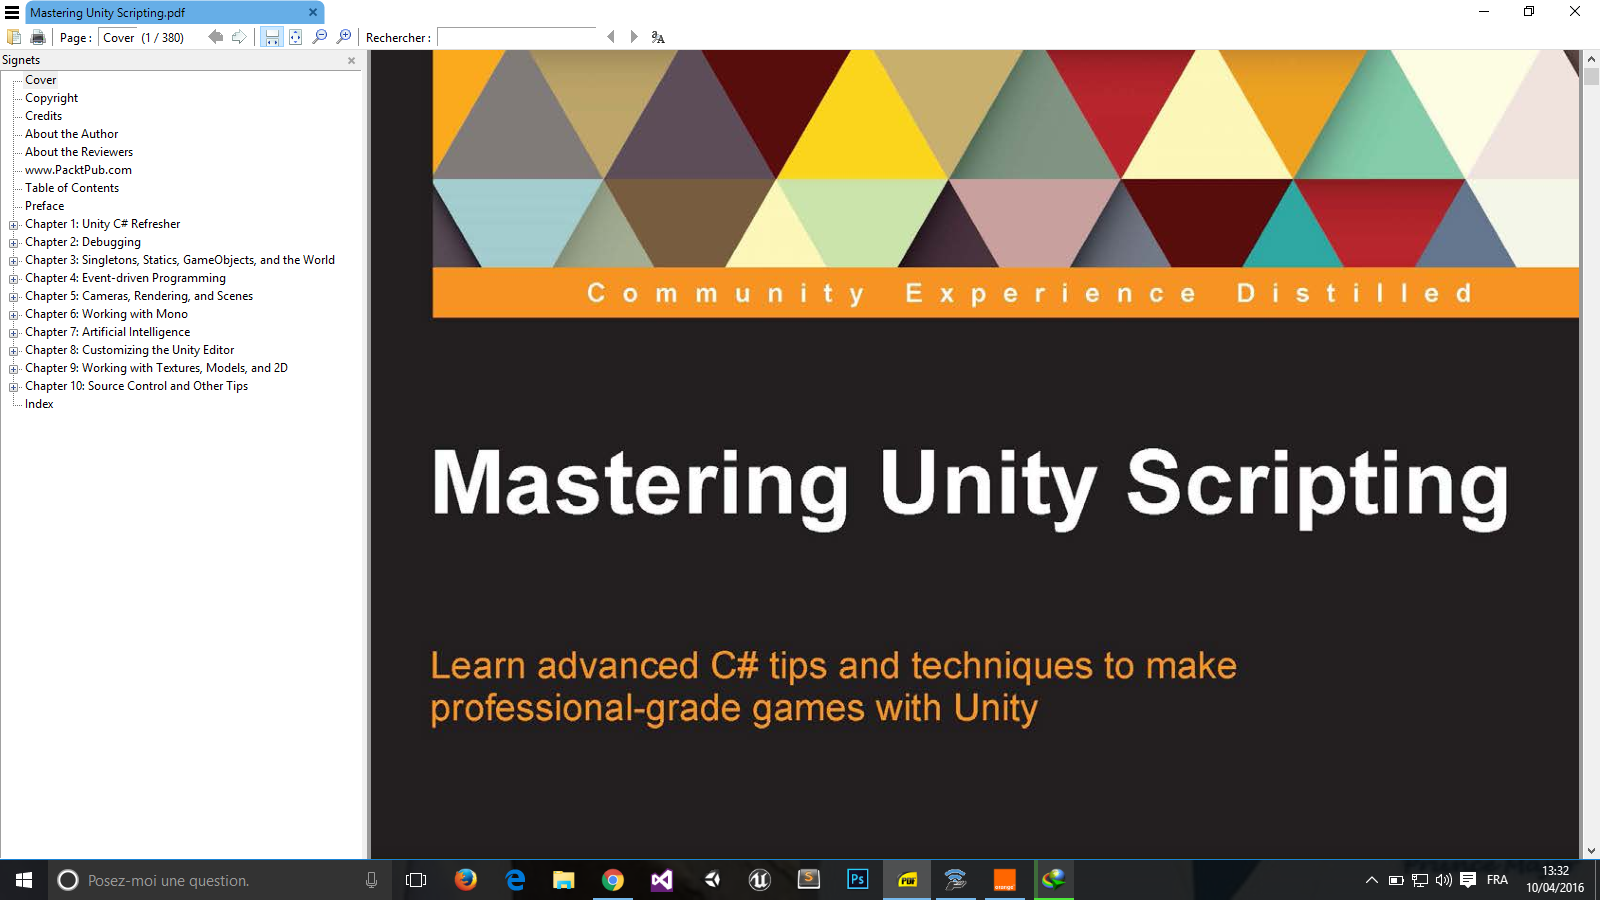This screenshot has width=1600, height=900.
Task: Open the hamburger menu button
Action: tap(12, 12)
